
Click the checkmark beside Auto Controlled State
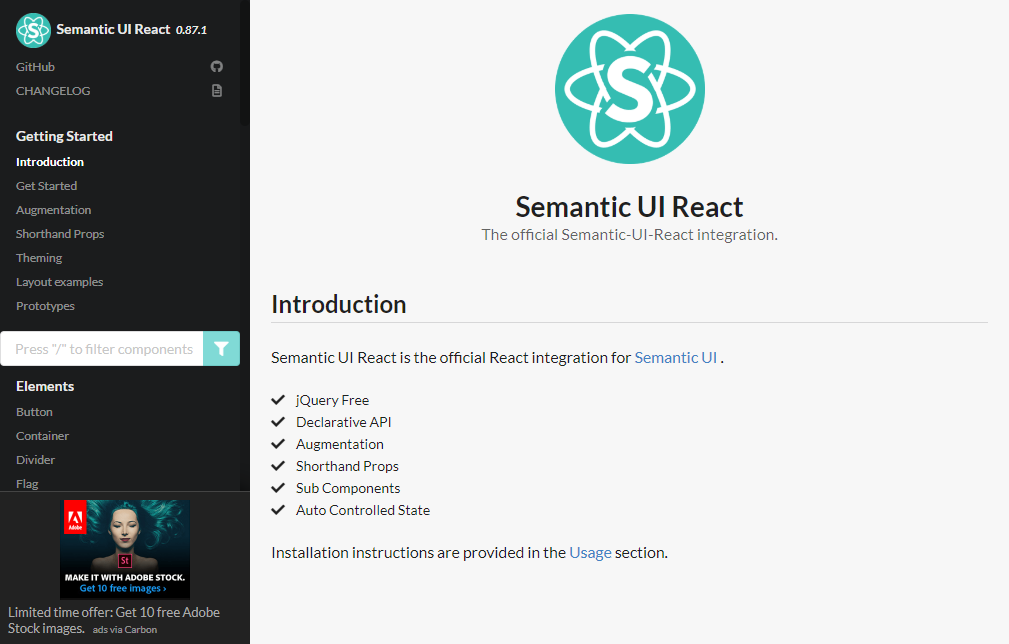[278, 510]
